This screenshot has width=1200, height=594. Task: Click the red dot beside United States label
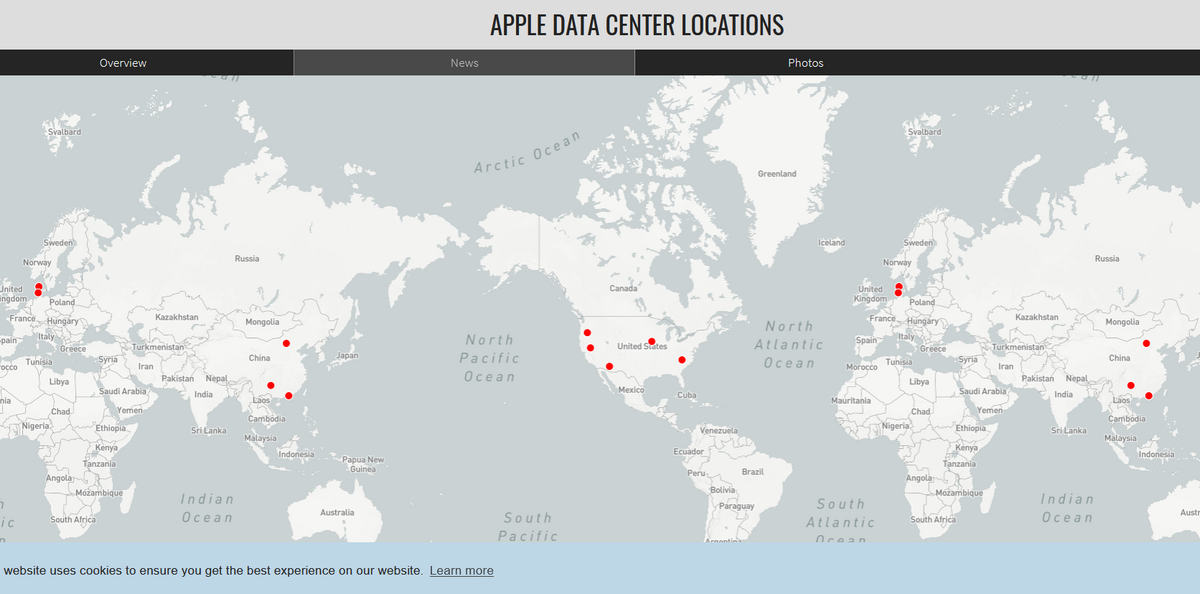pos(651,341)
